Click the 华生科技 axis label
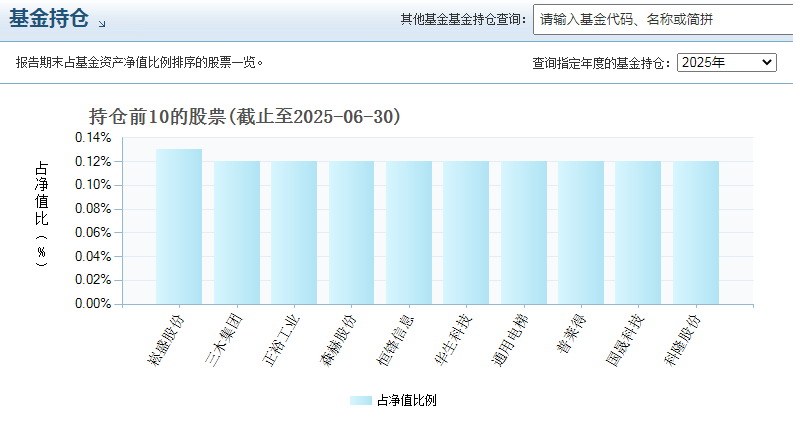The width and height of the screenshot is (793, 436). [453, 340]
